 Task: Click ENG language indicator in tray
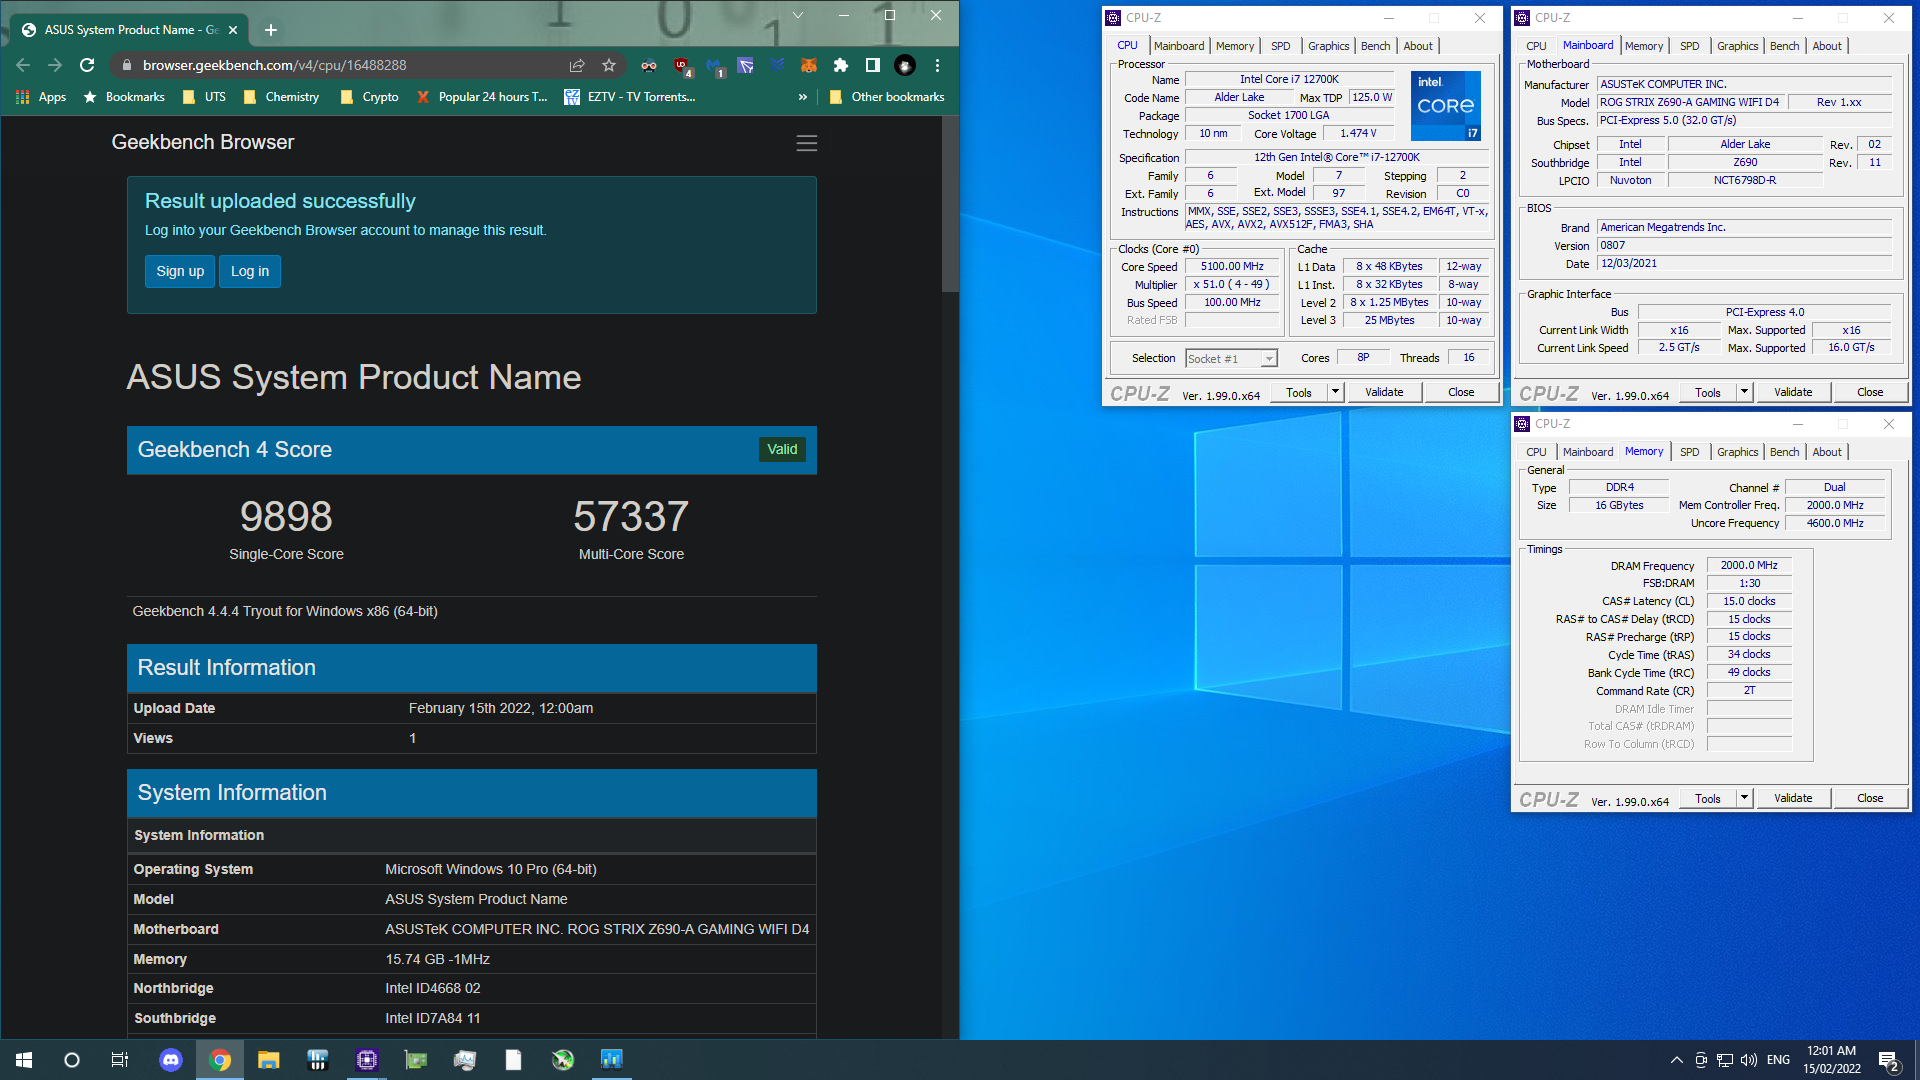1778,1060
